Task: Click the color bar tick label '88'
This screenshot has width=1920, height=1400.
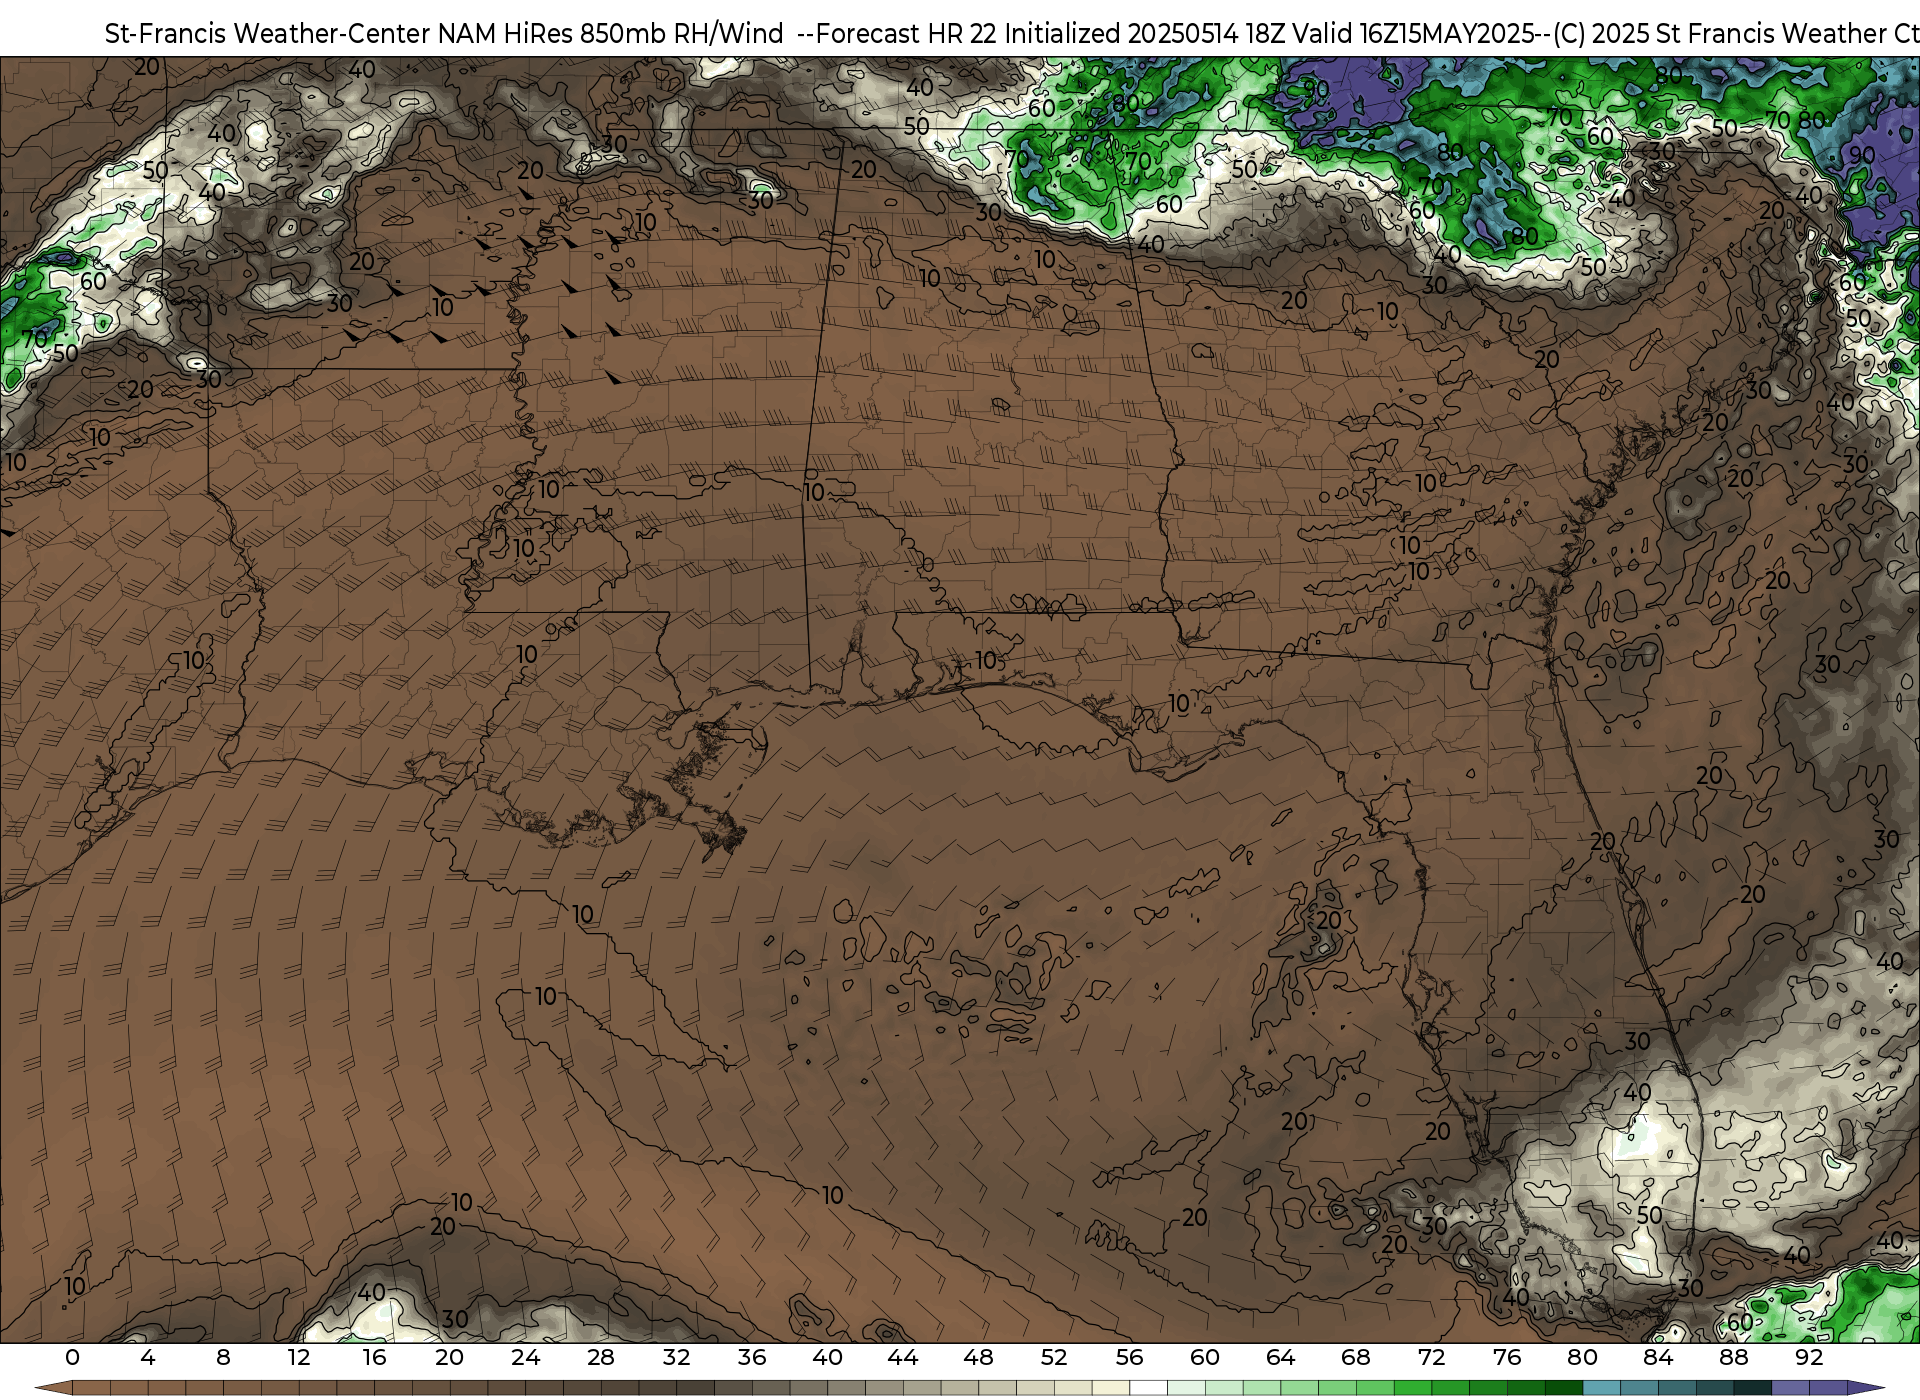Action: tap(1734, 1358)
